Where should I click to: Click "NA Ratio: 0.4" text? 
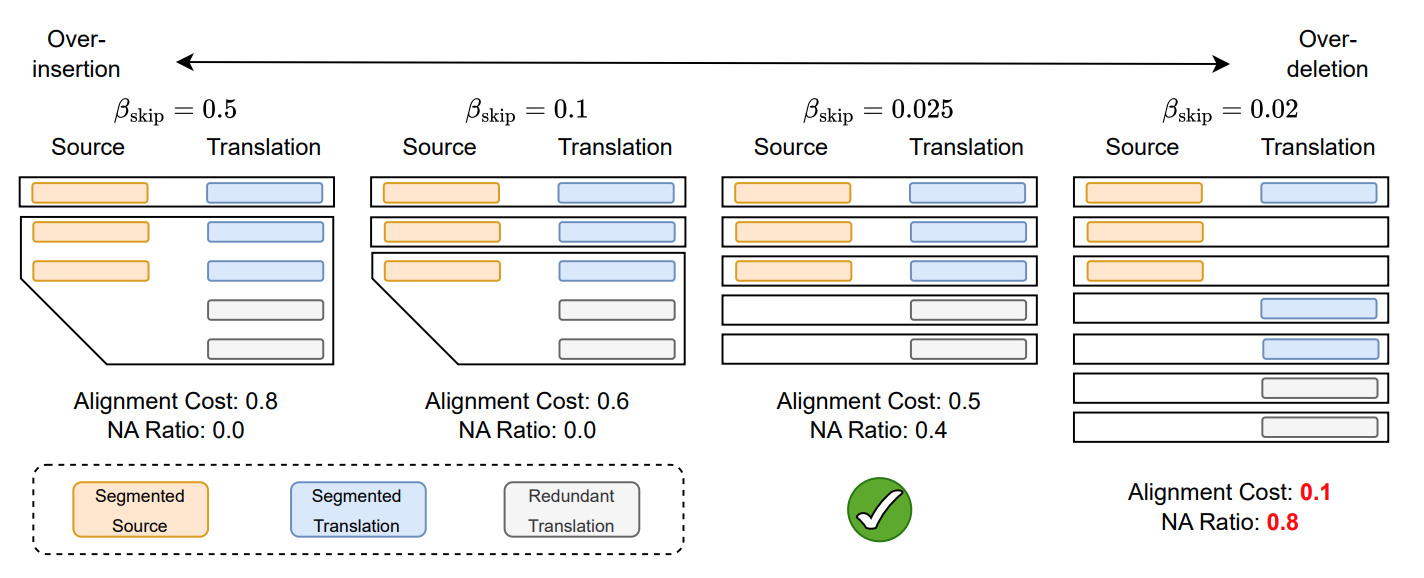879,431
